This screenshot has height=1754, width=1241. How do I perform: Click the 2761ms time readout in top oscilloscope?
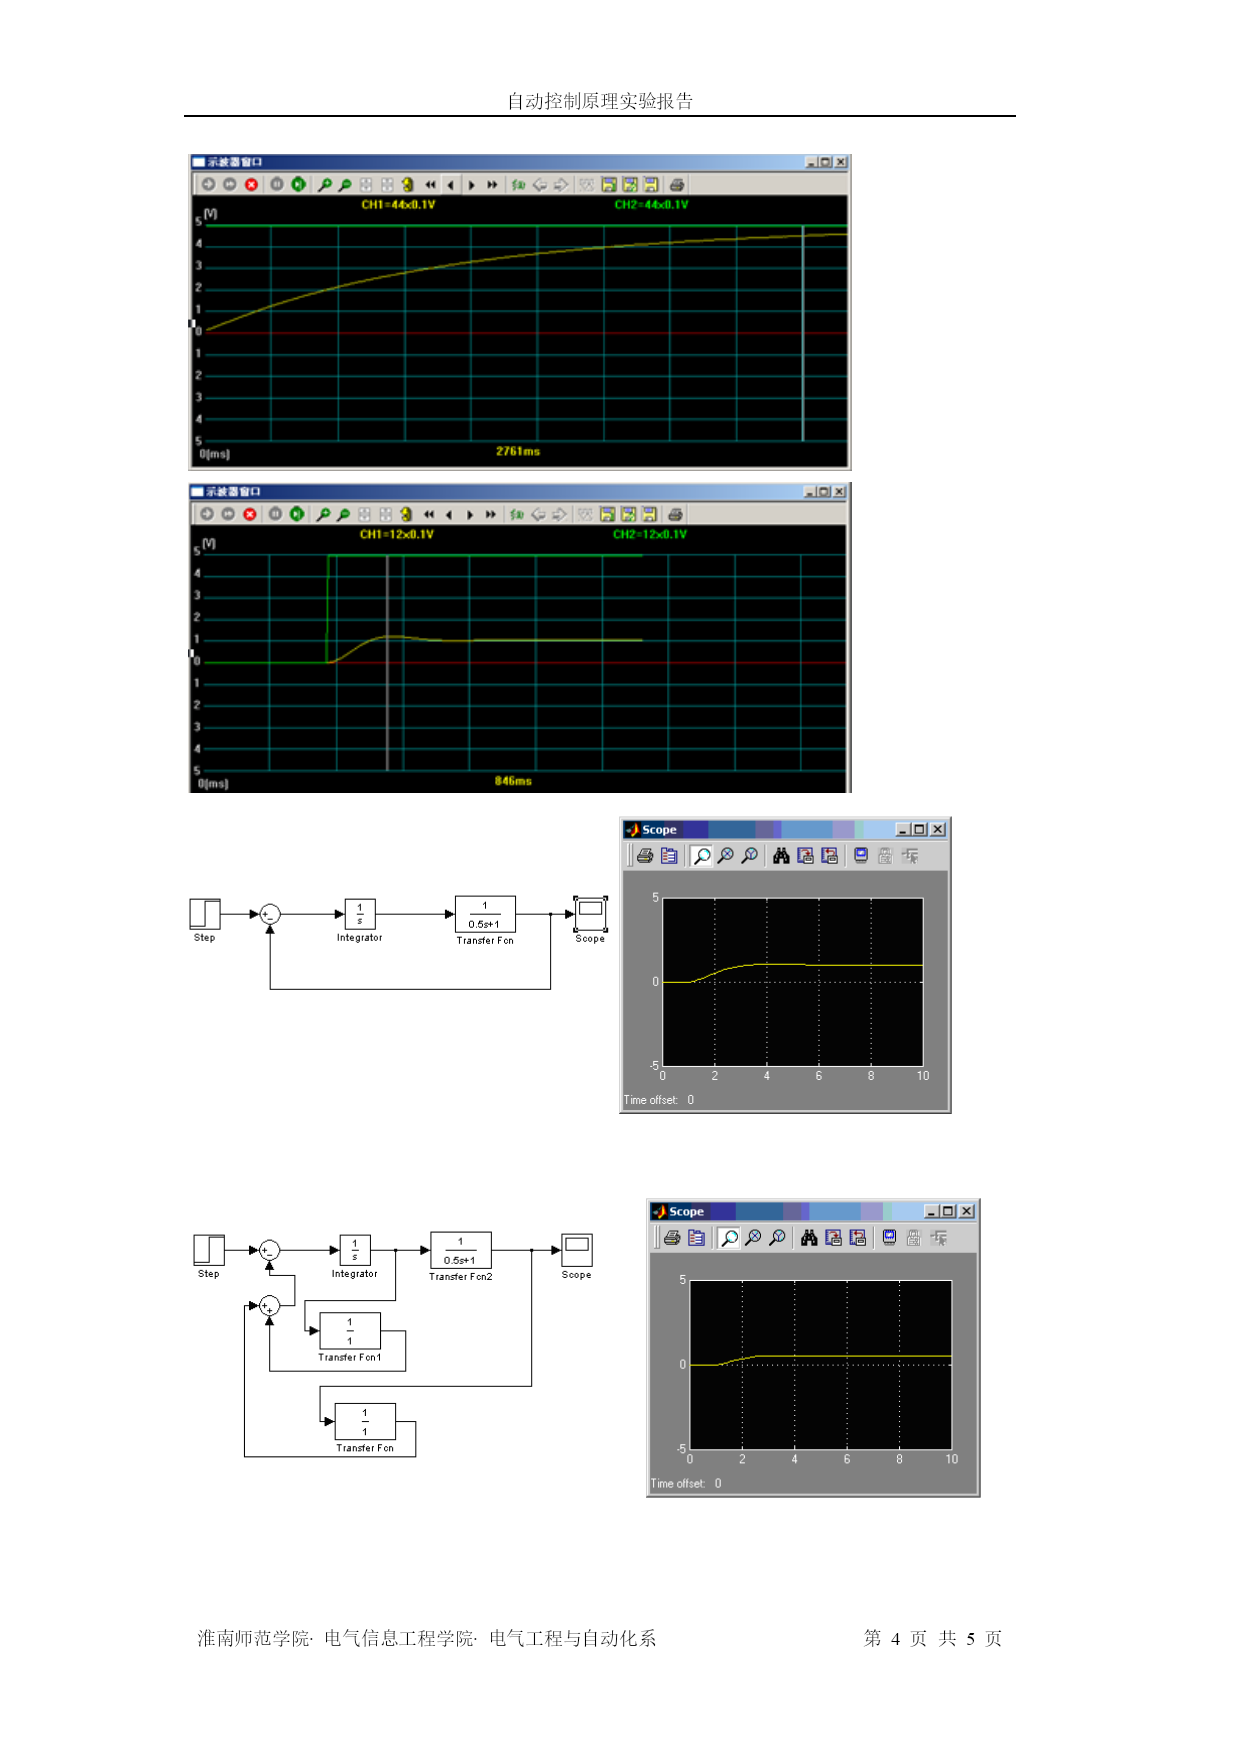pyautogui.click(x=518, y=452)
